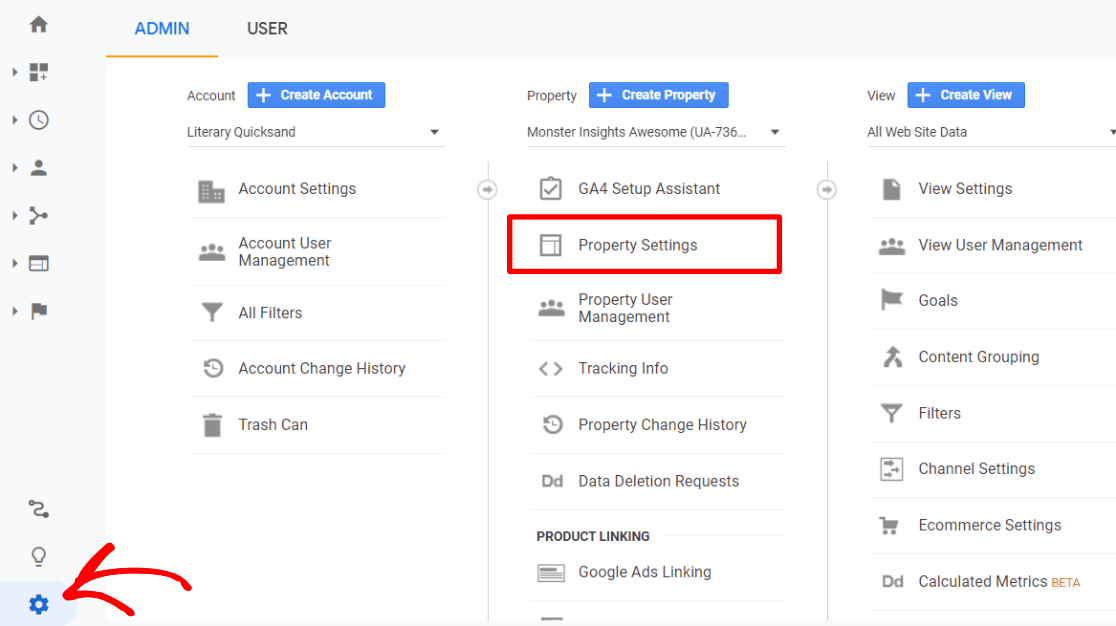Open Account Settings link
The width and height of the screenshot is (1116, 626).
coord(297,189)
